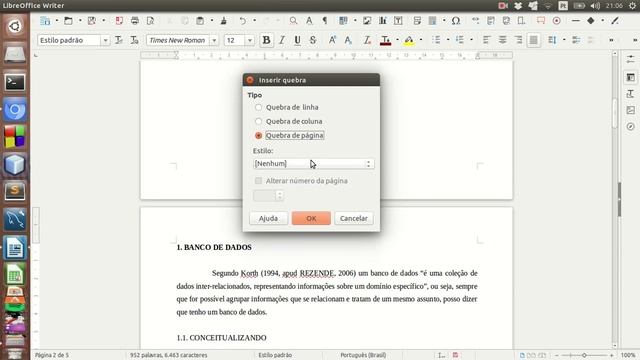Click Cancelar button in dialog

tap(353, 218)
